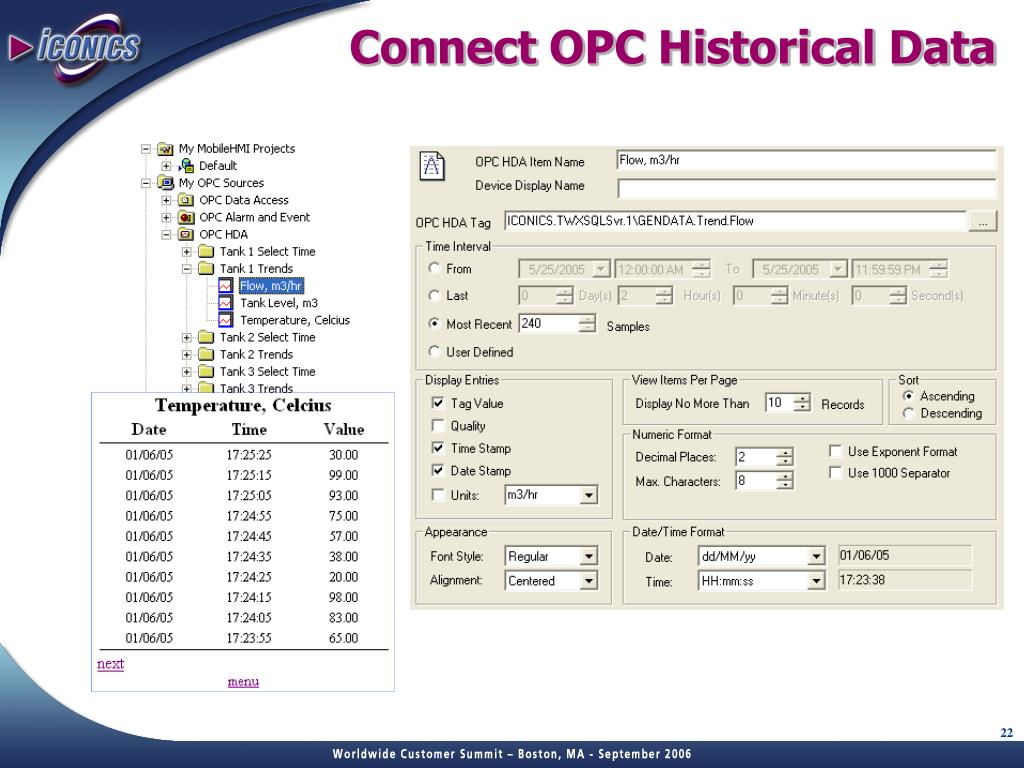Click the next link below the table
The width and height of the screenshot is (1024, 768).
coord(110,664)
